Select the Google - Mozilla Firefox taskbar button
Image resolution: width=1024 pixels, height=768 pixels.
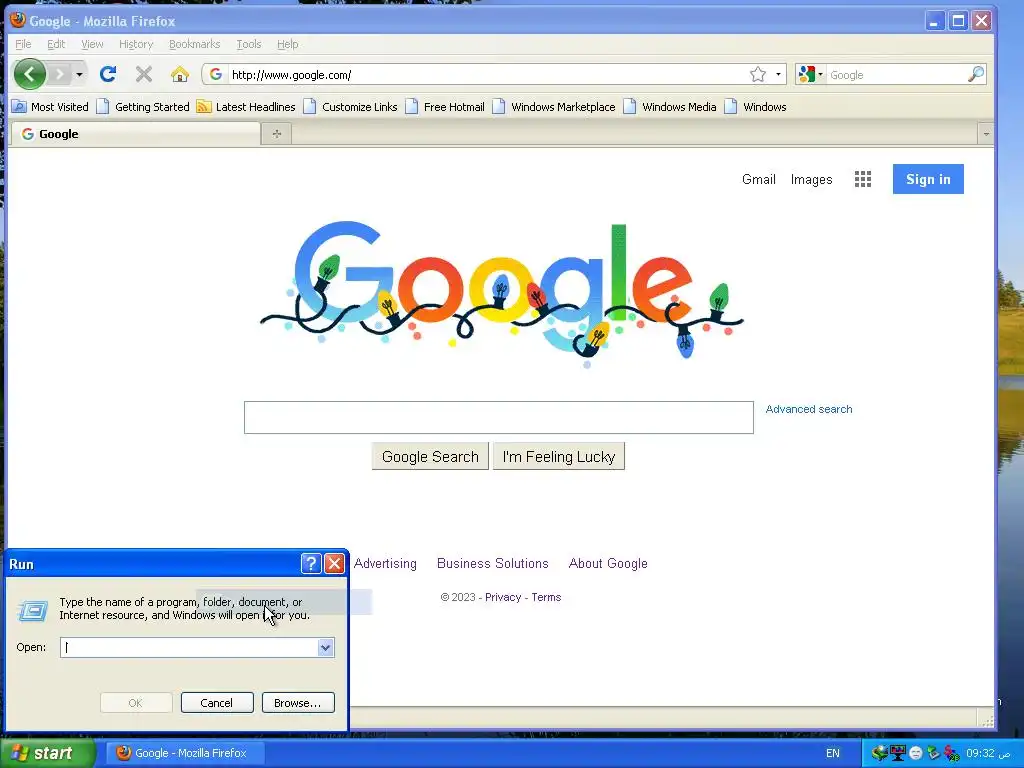click(x=185, y=753)
